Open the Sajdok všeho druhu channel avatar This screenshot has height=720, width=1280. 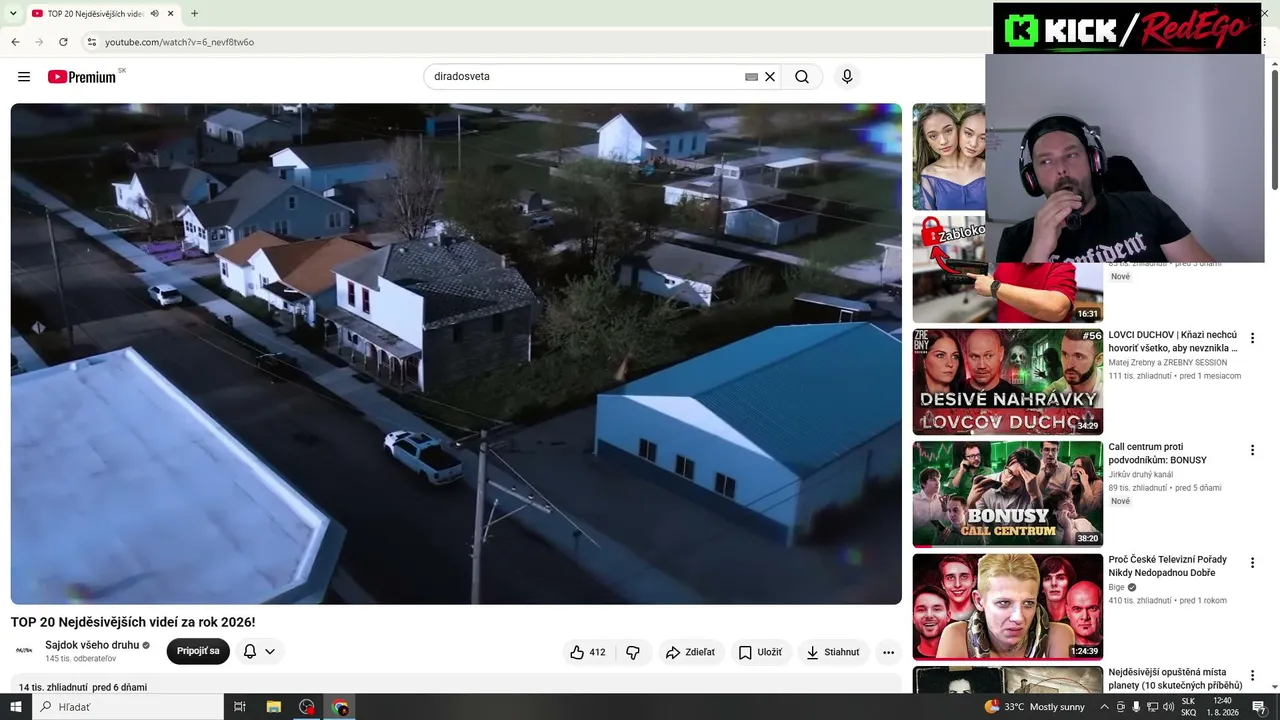click(24, 651)
